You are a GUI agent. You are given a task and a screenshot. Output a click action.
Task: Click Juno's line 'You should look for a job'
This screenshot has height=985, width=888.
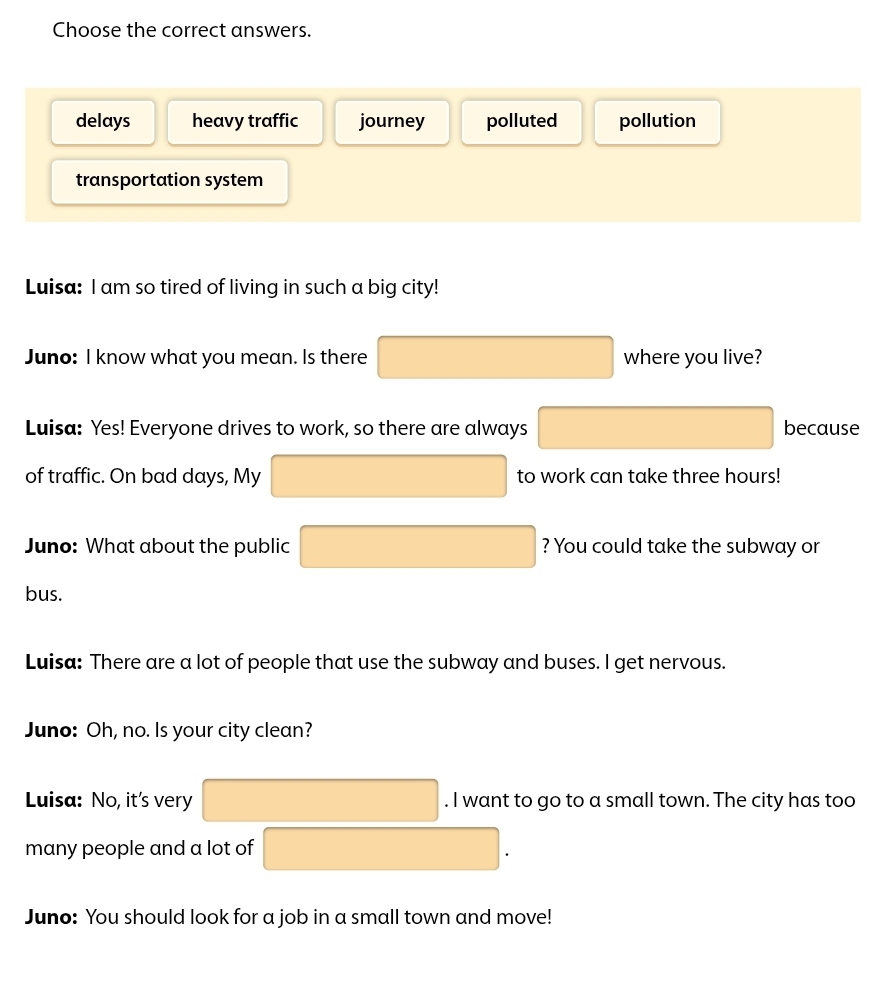tap(318, 917)
